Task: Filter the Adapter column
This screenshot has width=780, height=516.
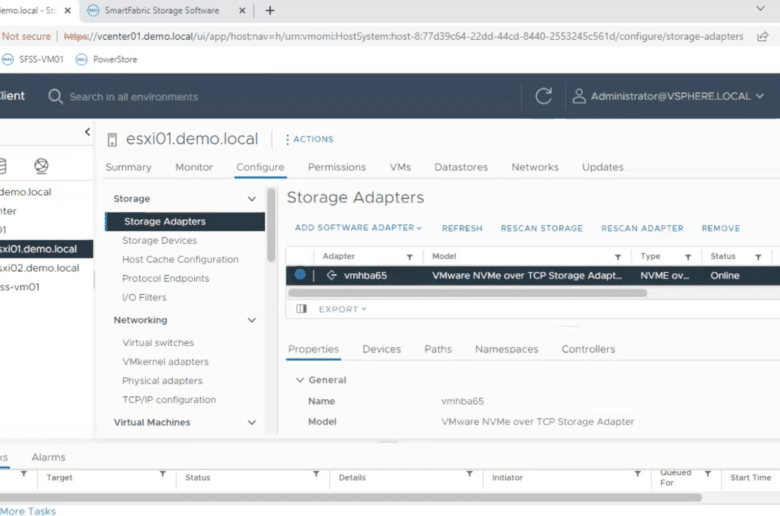Action: (x=409, y=257)
